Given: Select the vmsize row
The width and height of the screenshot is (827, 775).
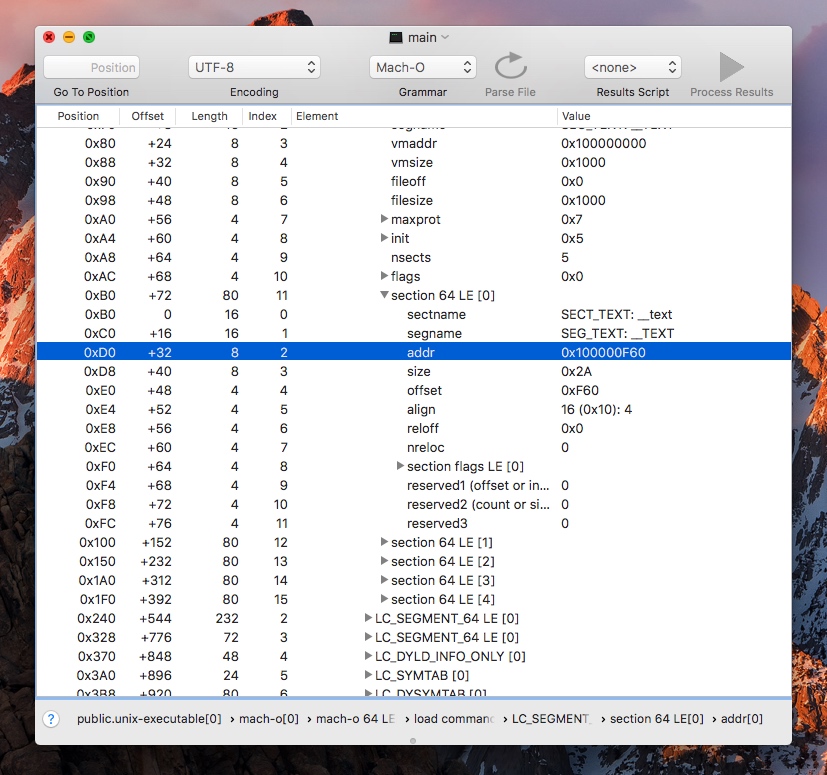Looking at the screenshot, I should tap(414, 162).
